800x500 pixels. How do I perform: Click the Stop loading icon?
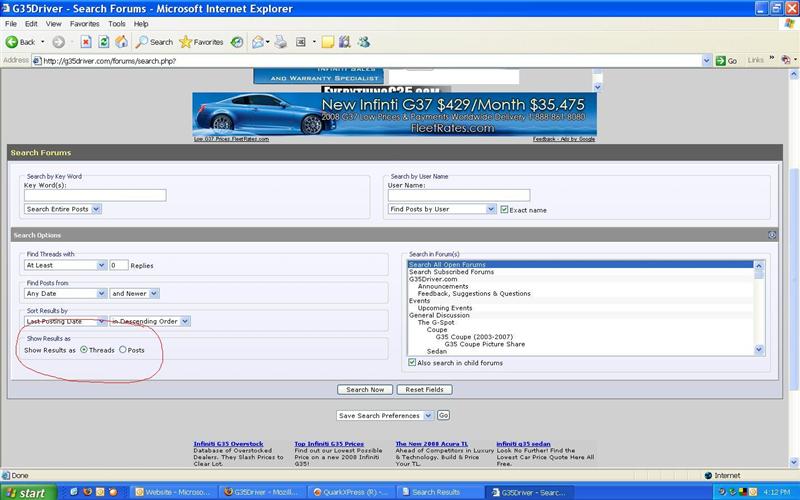[x=84, y=42]
